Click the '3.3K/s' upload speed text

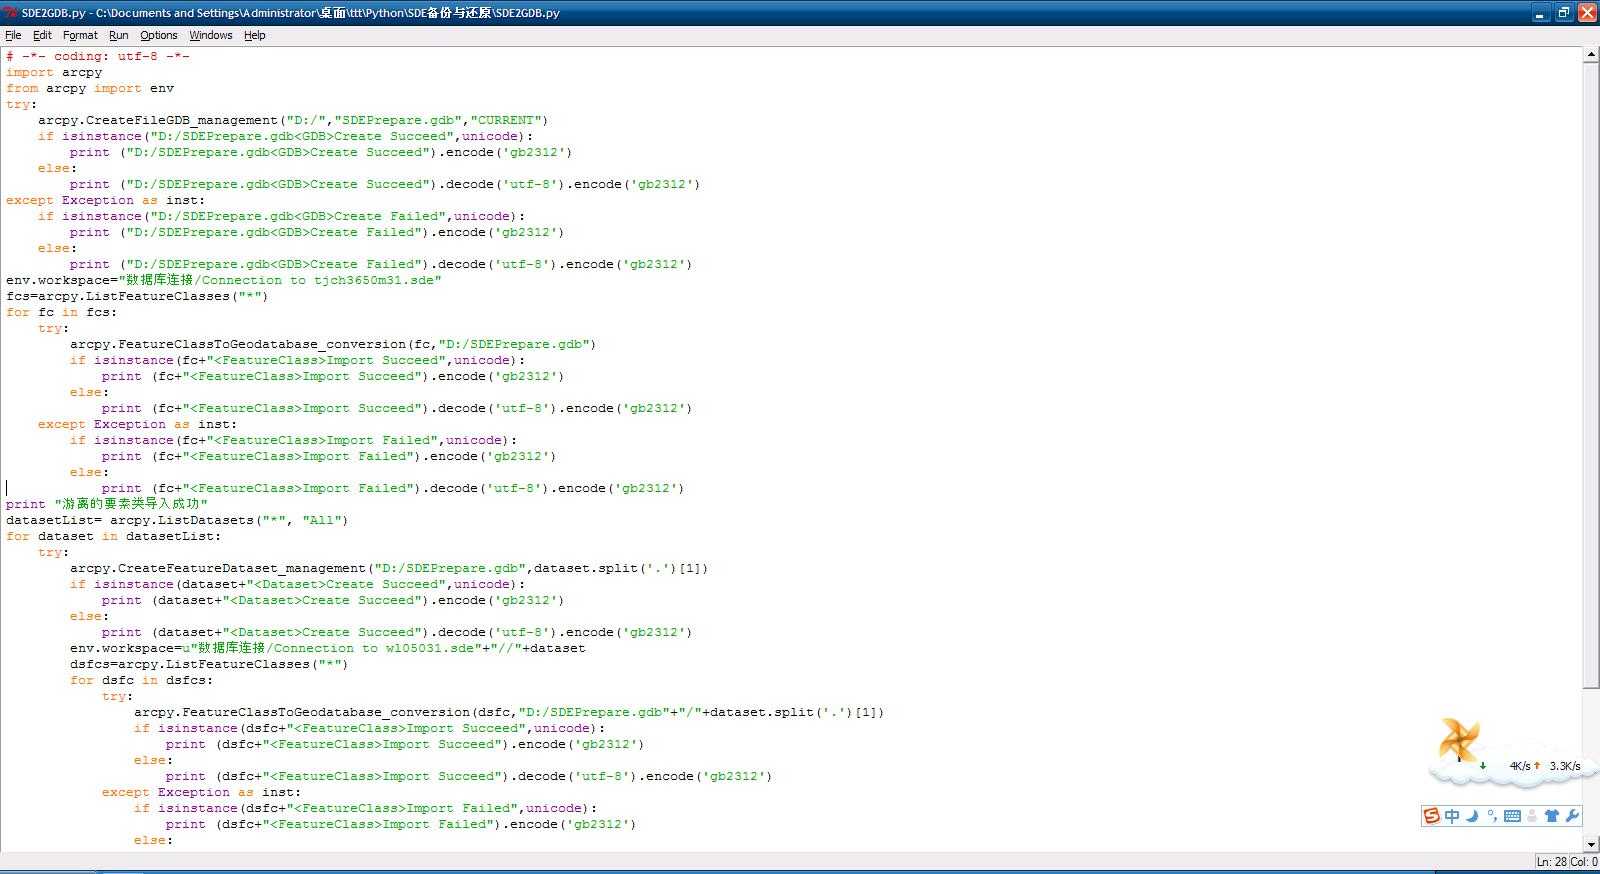tap(1565, 766)
